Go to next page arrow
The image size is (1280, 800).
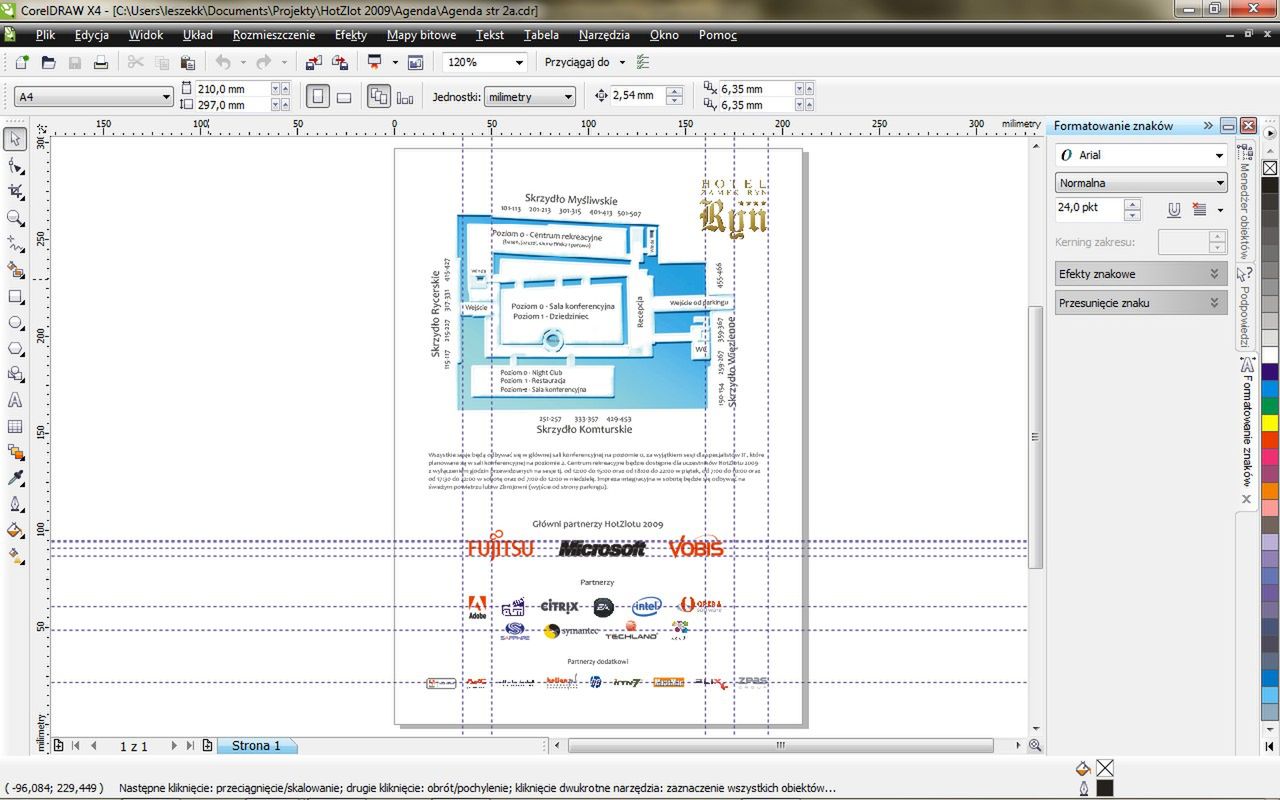pos(173,745)
